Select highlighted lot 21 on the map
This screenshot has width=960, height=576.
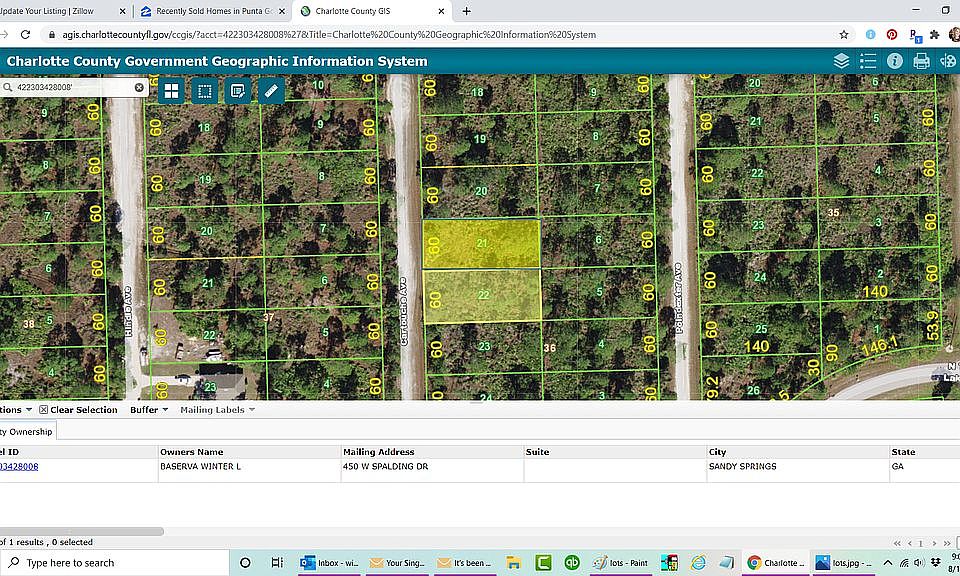point(481,244)
